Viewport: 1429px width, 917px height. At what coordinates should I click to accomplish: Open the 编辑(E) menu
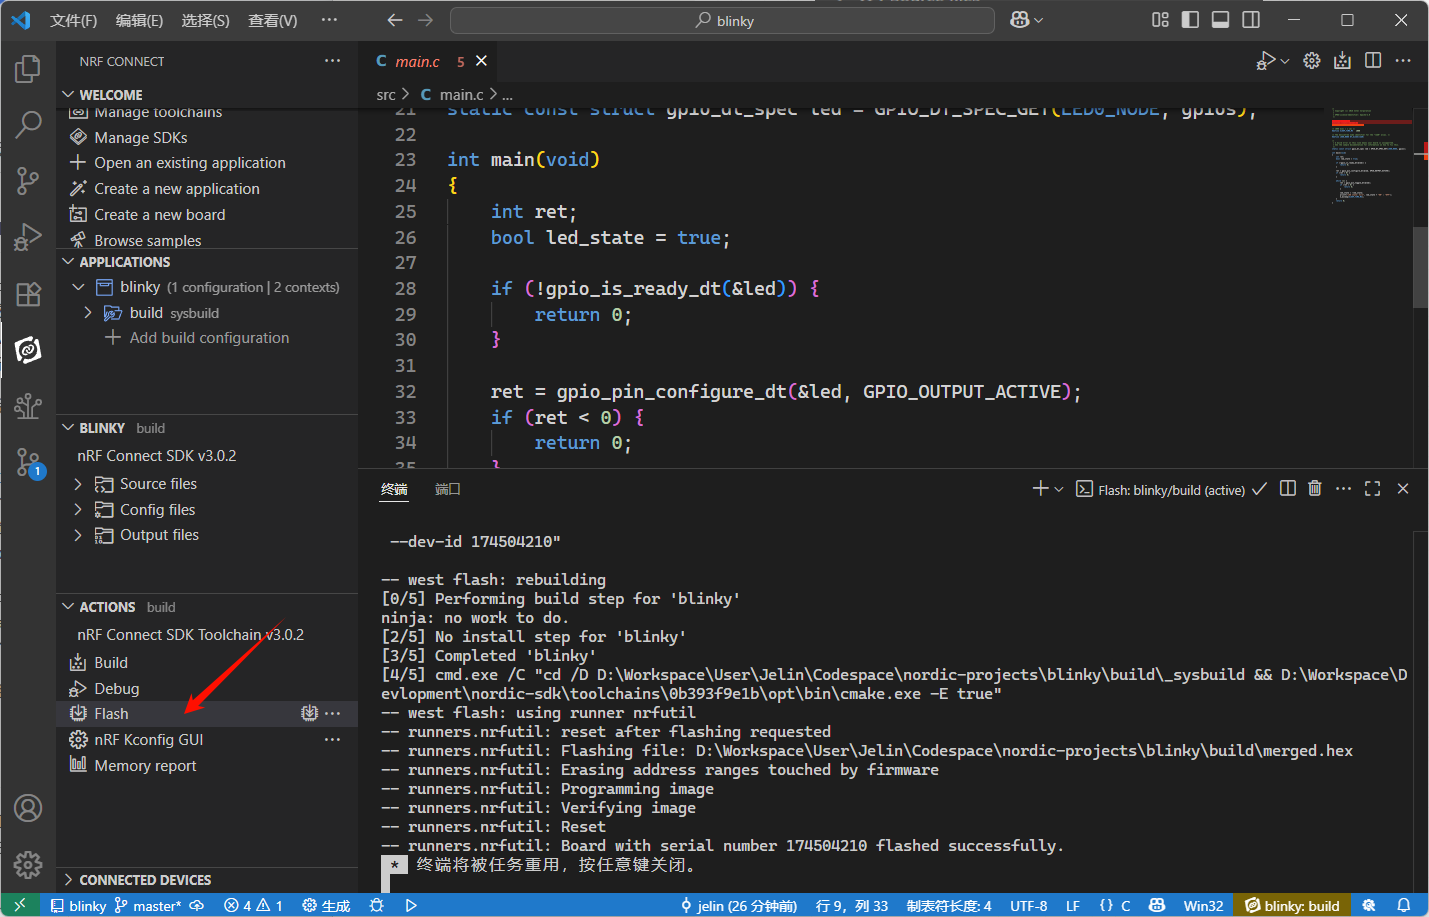(139, 21)
